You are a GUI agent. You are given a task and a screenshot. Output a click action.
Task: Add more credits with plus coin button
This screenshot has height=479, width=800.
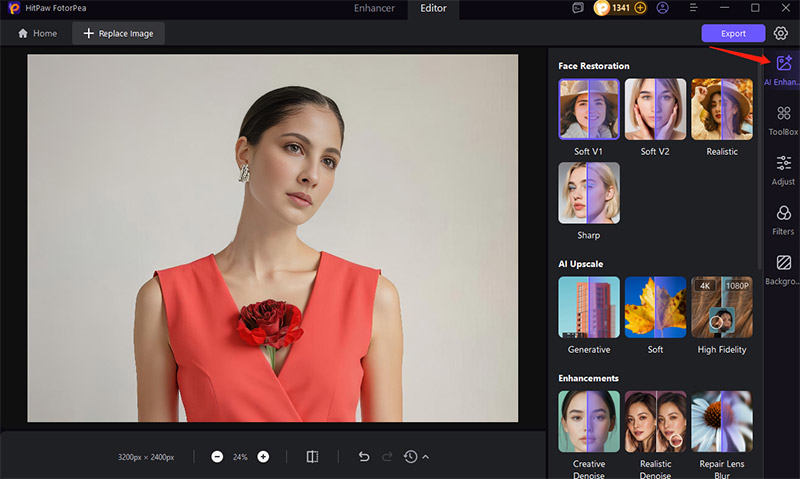click(x=641, y=8)
